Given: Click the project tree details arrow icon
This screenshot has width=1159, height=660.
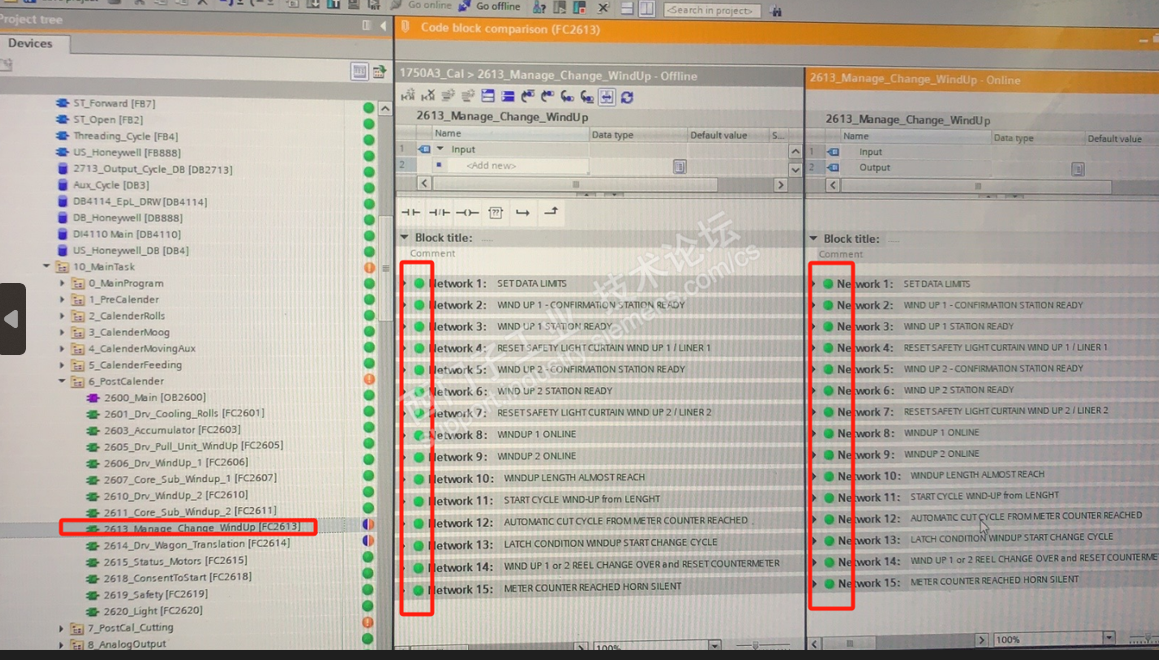Looking at the screenshot, I should tap(379, 71).
